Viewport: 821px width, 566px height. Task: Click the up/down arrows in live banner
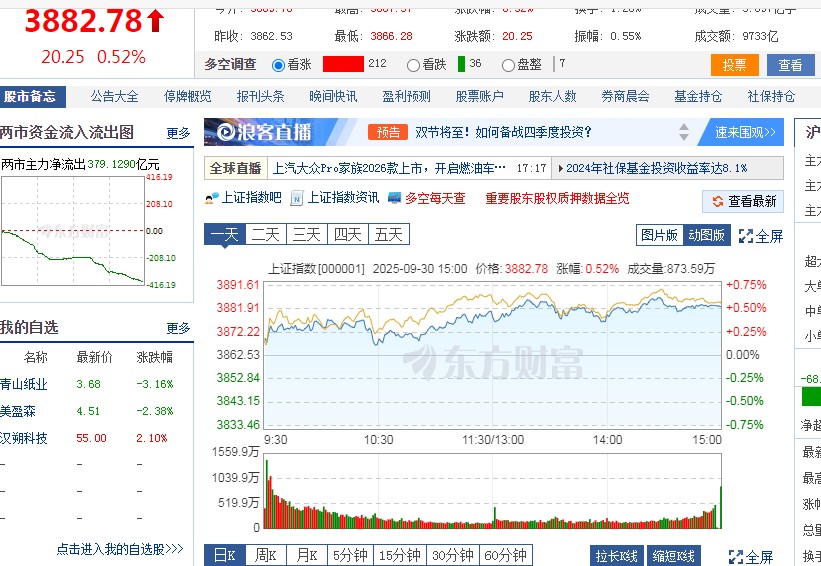(x=684, y=132)
